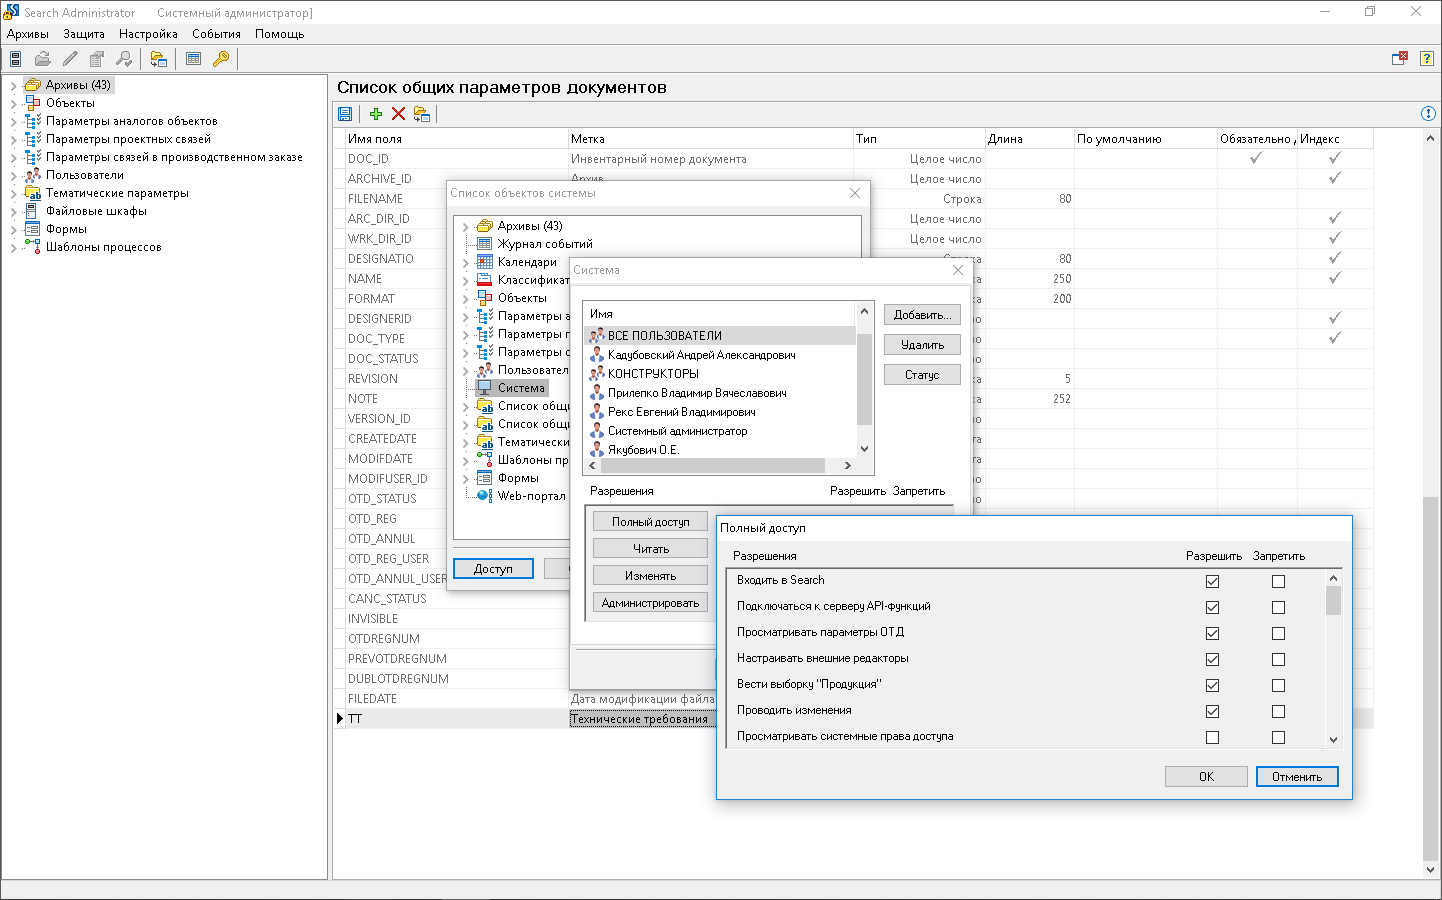Uncheck Allow for 'Входить в Search'
The width and height of the screenshot is (1442, 900).
pos(1212,581)
